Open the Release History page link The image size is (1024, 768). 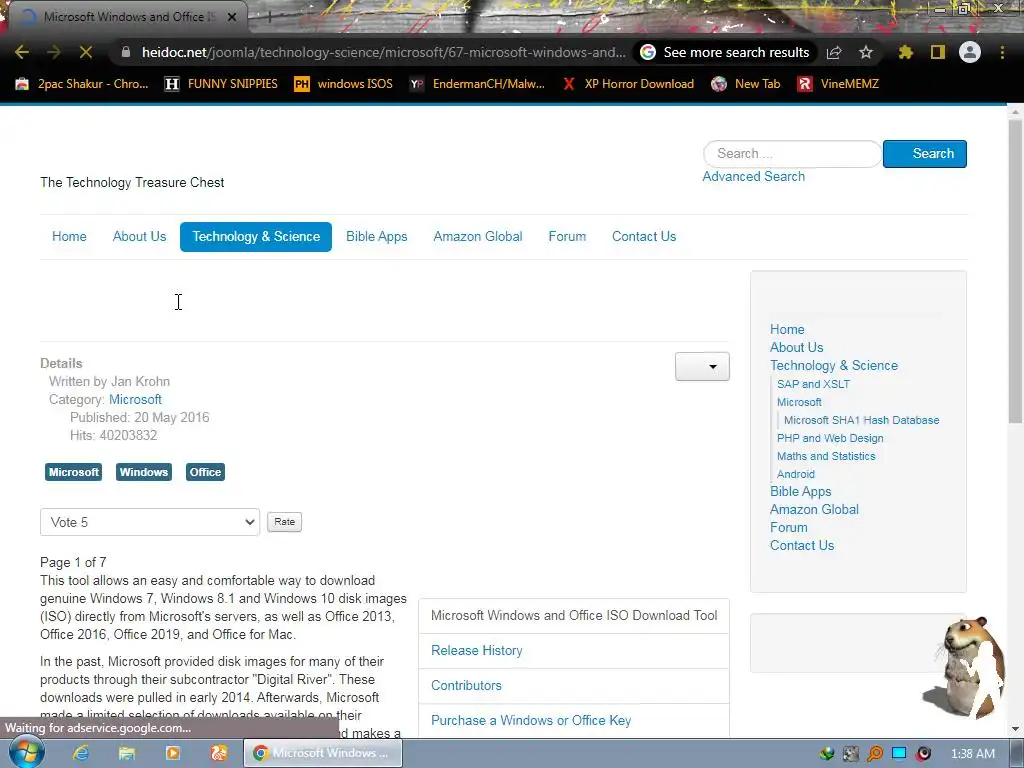(x=477, y=650)
